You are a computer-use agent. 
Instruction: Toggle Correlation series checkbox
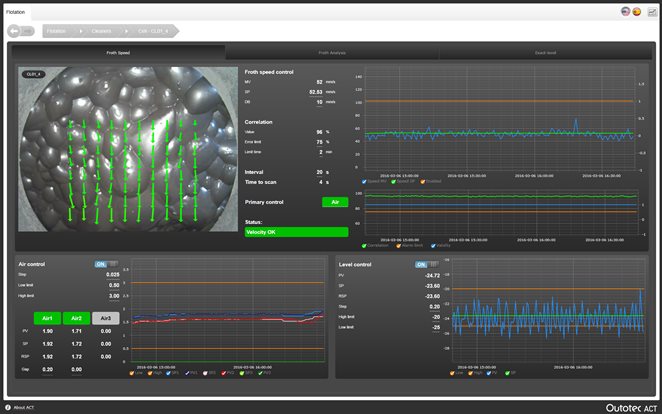pos(364,246)
